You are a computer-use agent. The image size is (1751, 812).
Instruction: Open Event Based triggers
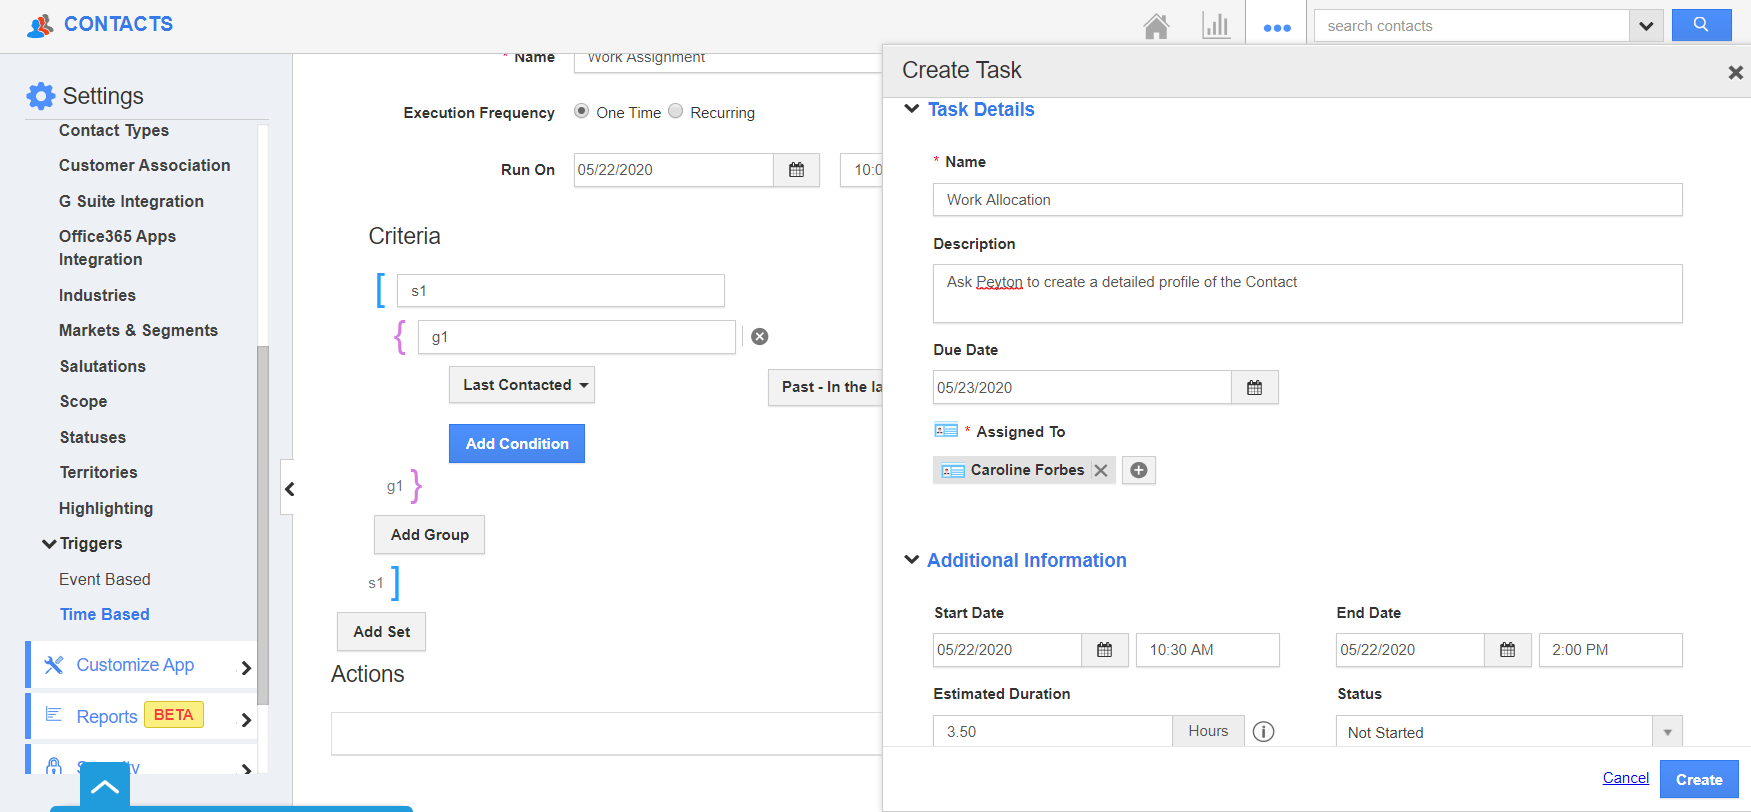click(105, 579)
